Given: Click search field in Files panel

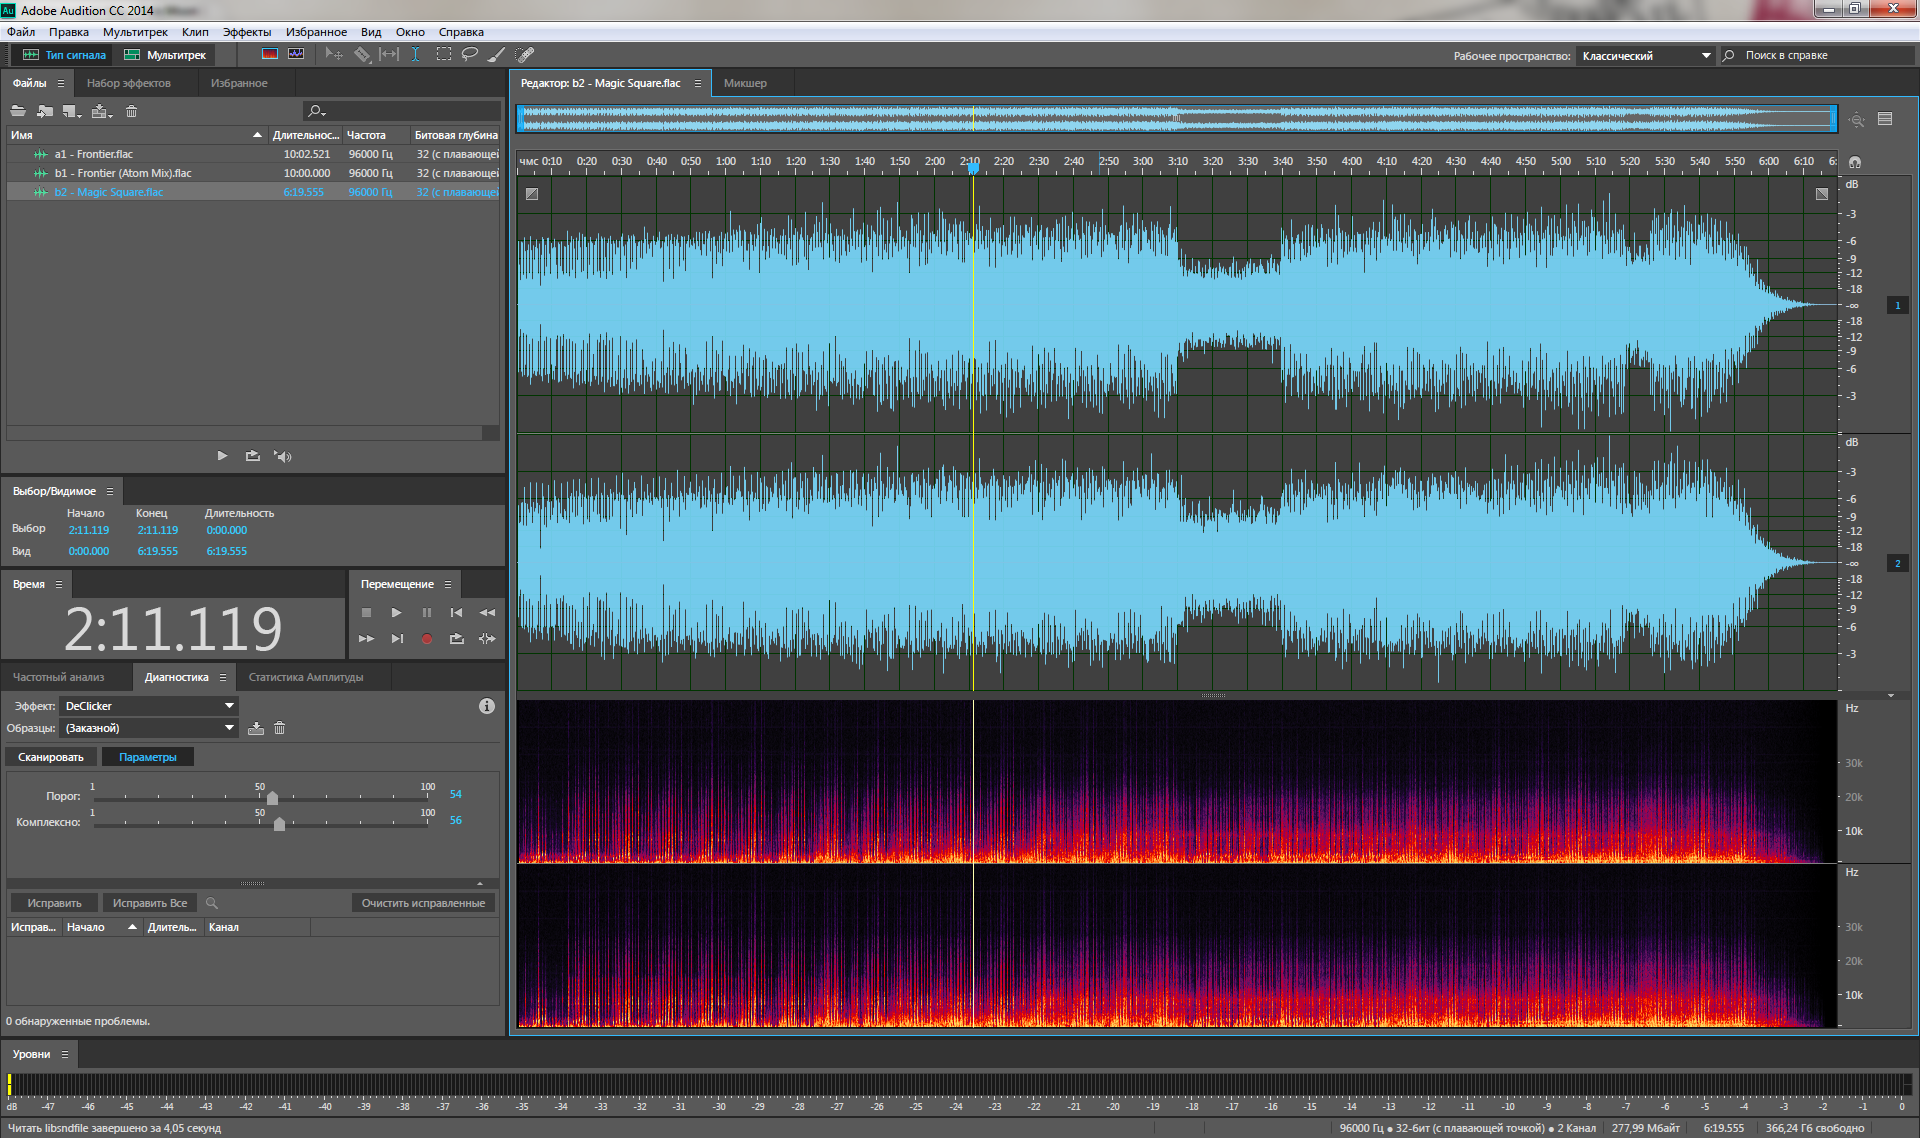Looking at the screenshot, I should point(402,111).
